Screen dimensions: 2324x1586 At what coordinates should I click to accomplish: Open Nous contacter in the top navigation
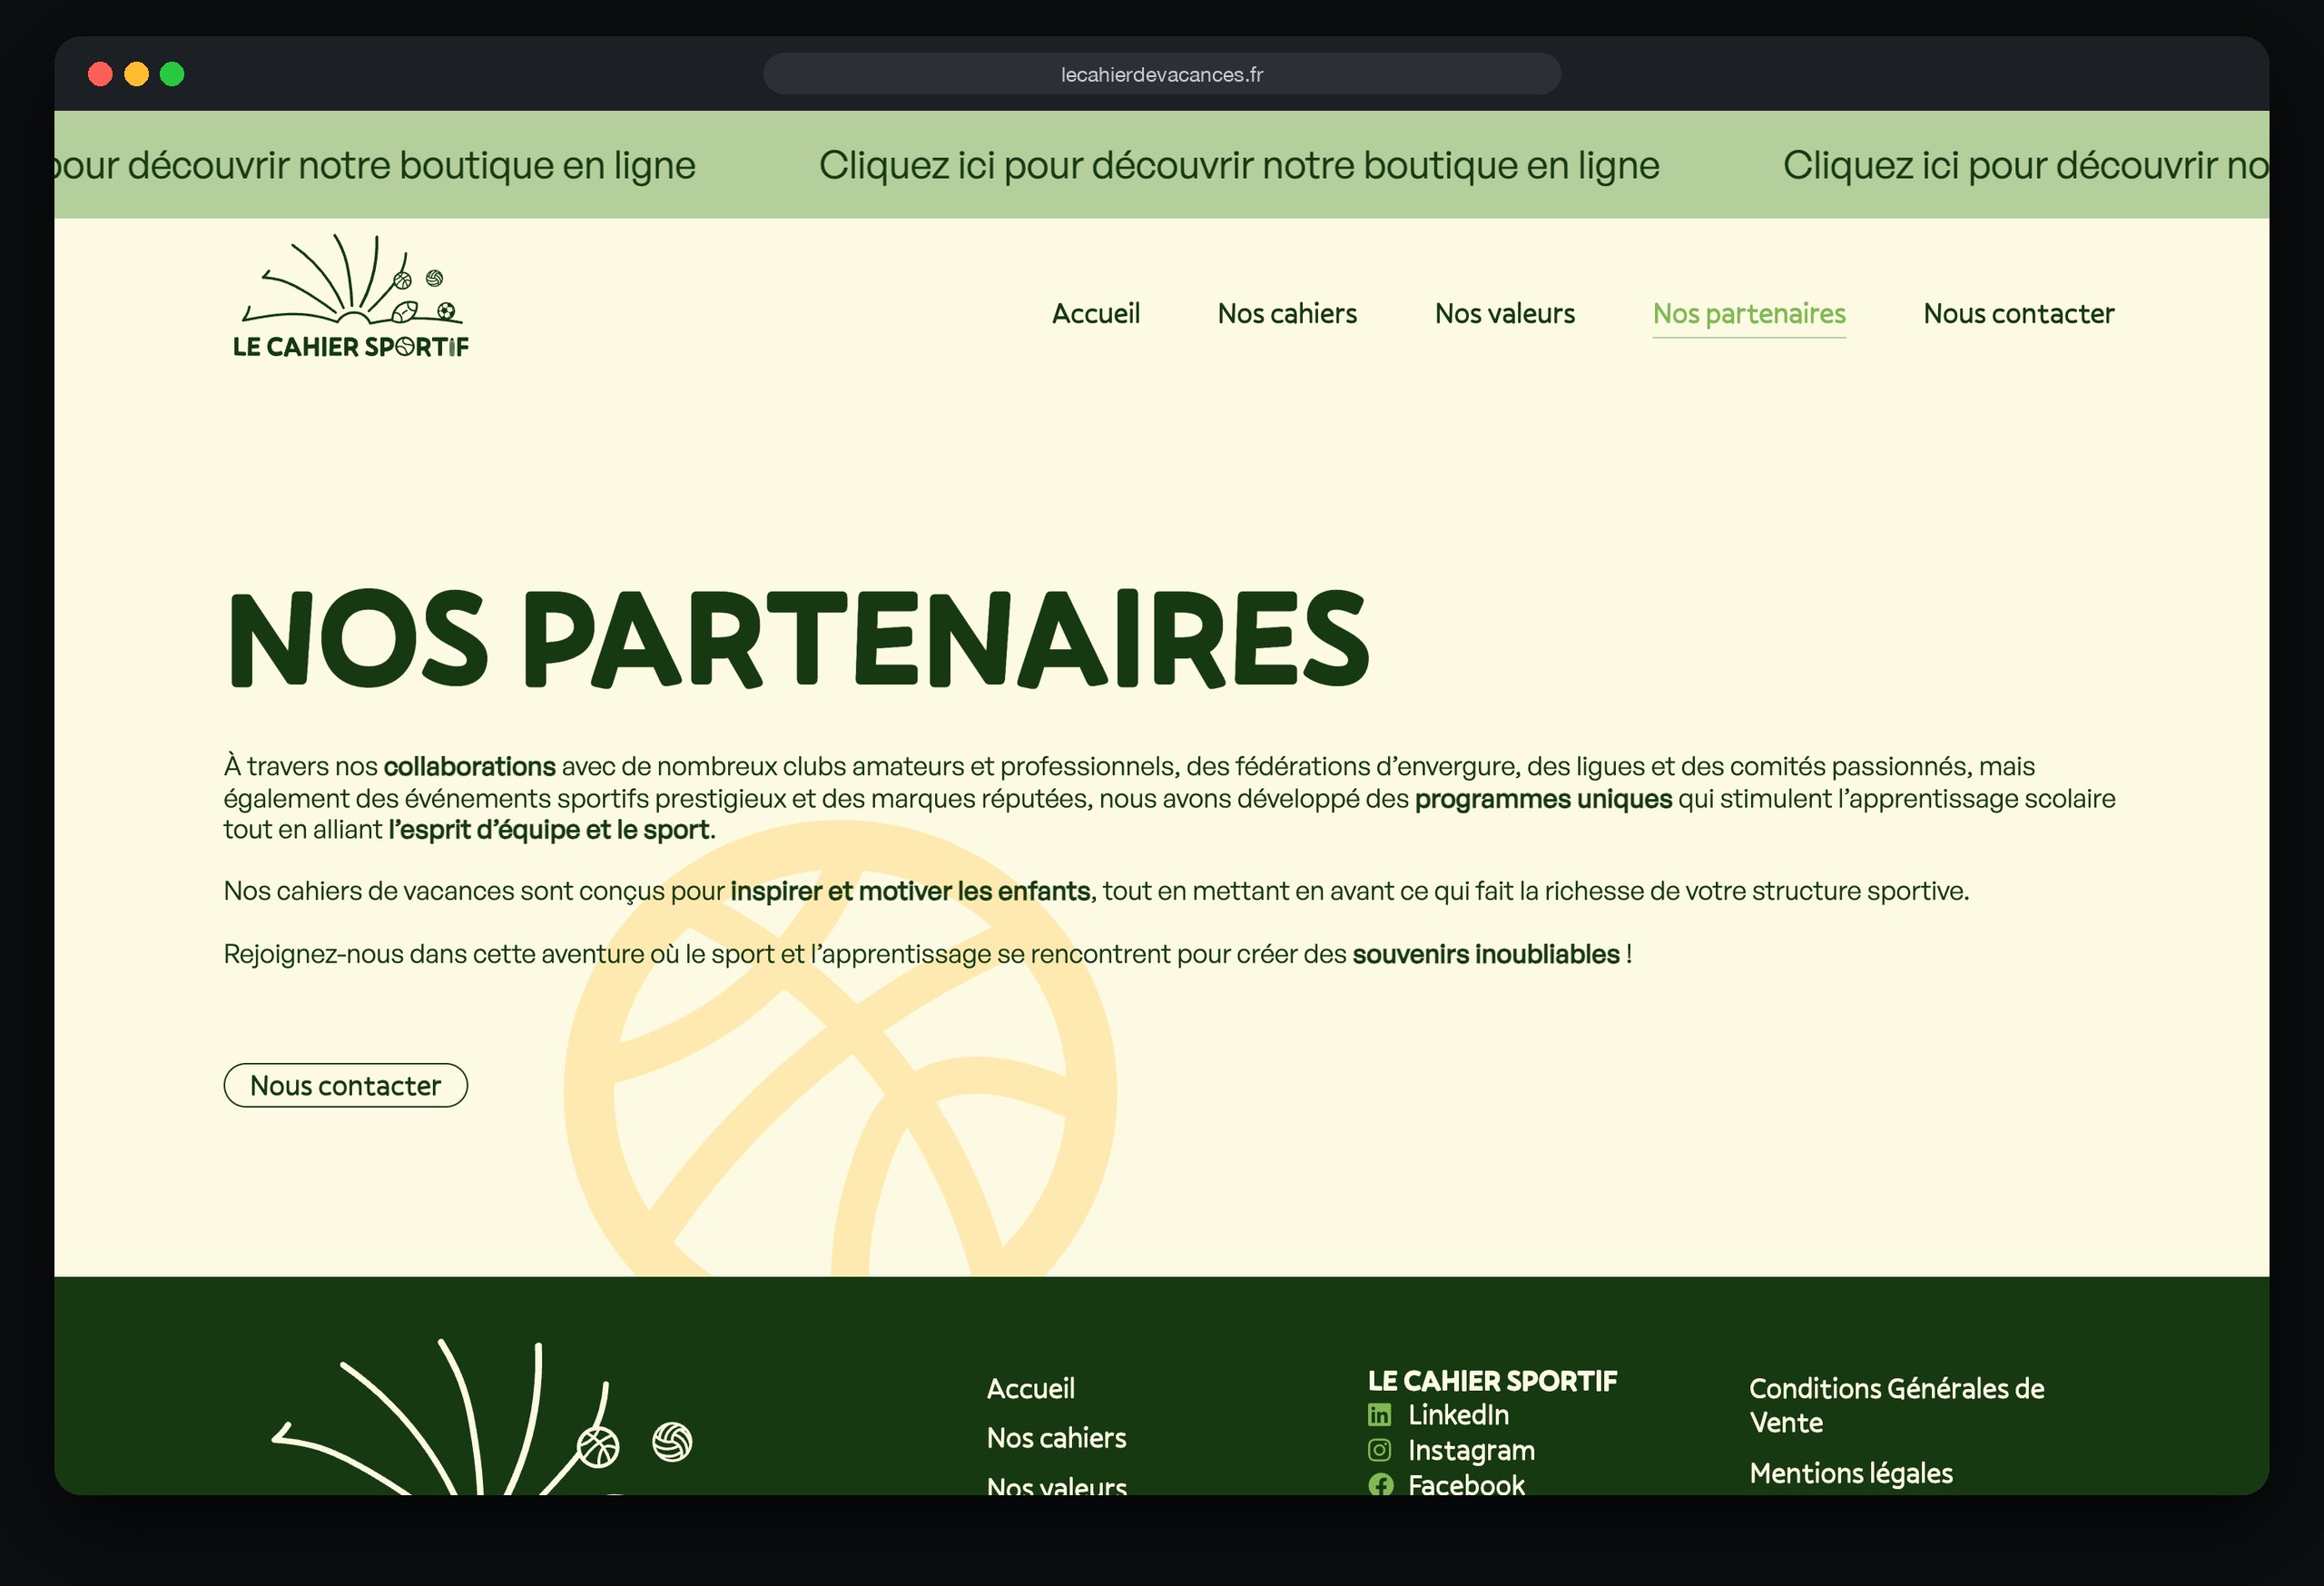pyautogui.click(x=2018, y=313)
